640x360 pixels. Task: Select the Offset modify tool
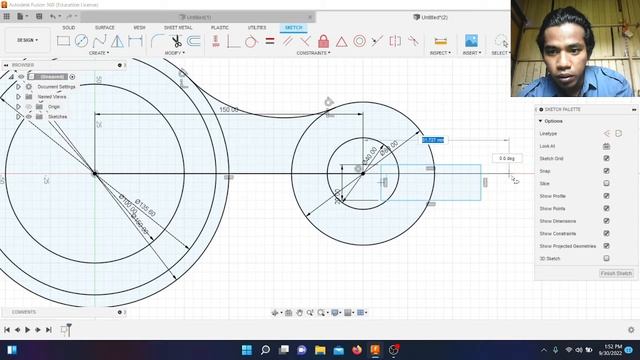tap(194, 41)
